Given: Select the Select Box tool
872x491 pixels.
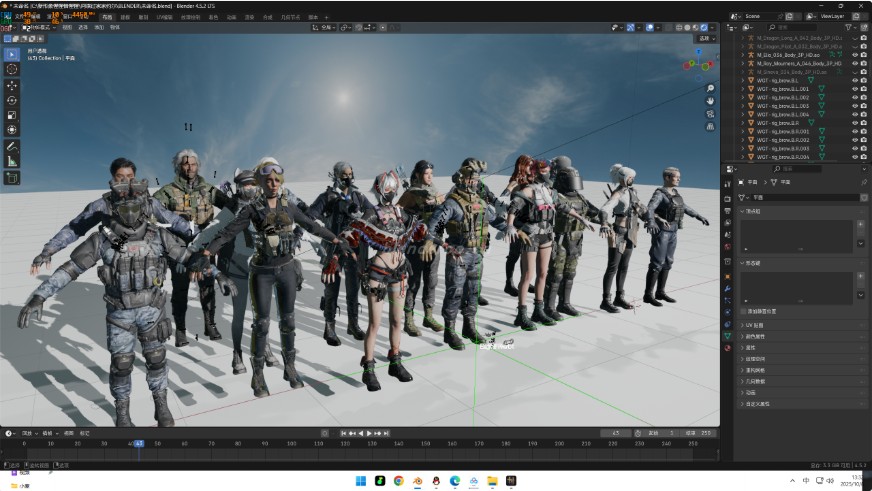Looking at the screenshot, I should (x=12, y=54).
